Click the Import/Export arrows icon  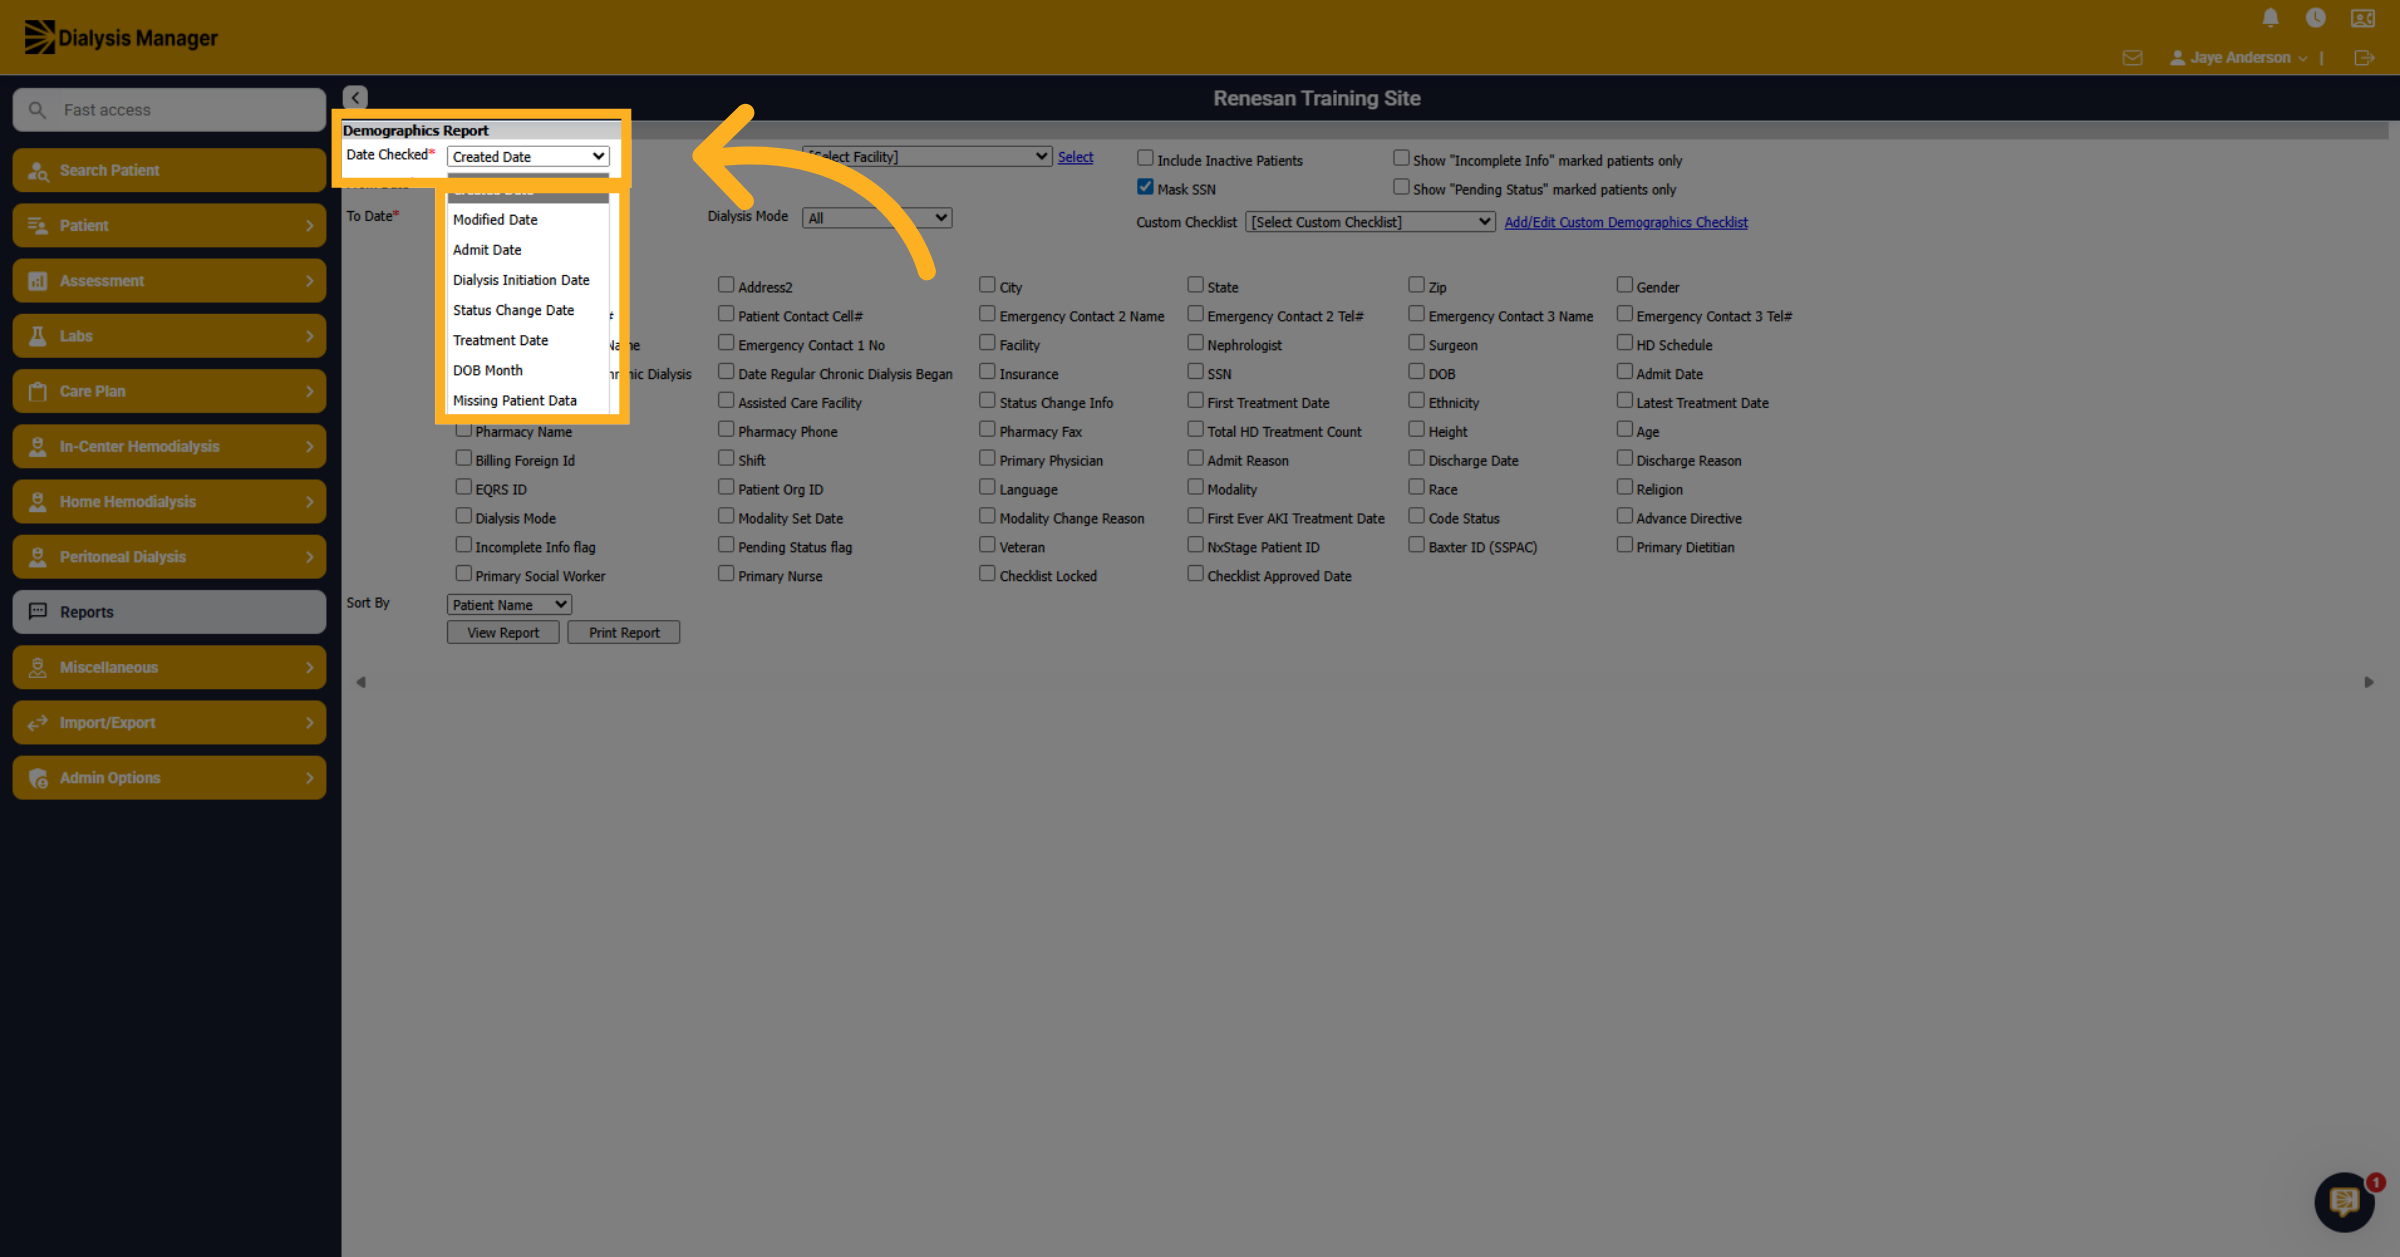[38, 722]
